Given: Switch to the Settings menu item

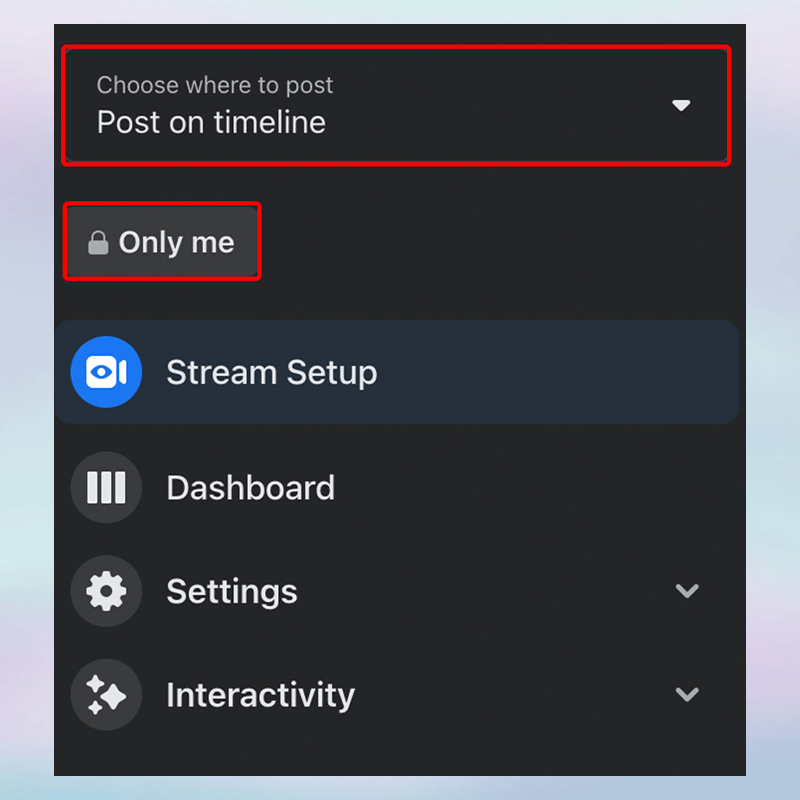Looking at the screenshot, I should point(231,591).
